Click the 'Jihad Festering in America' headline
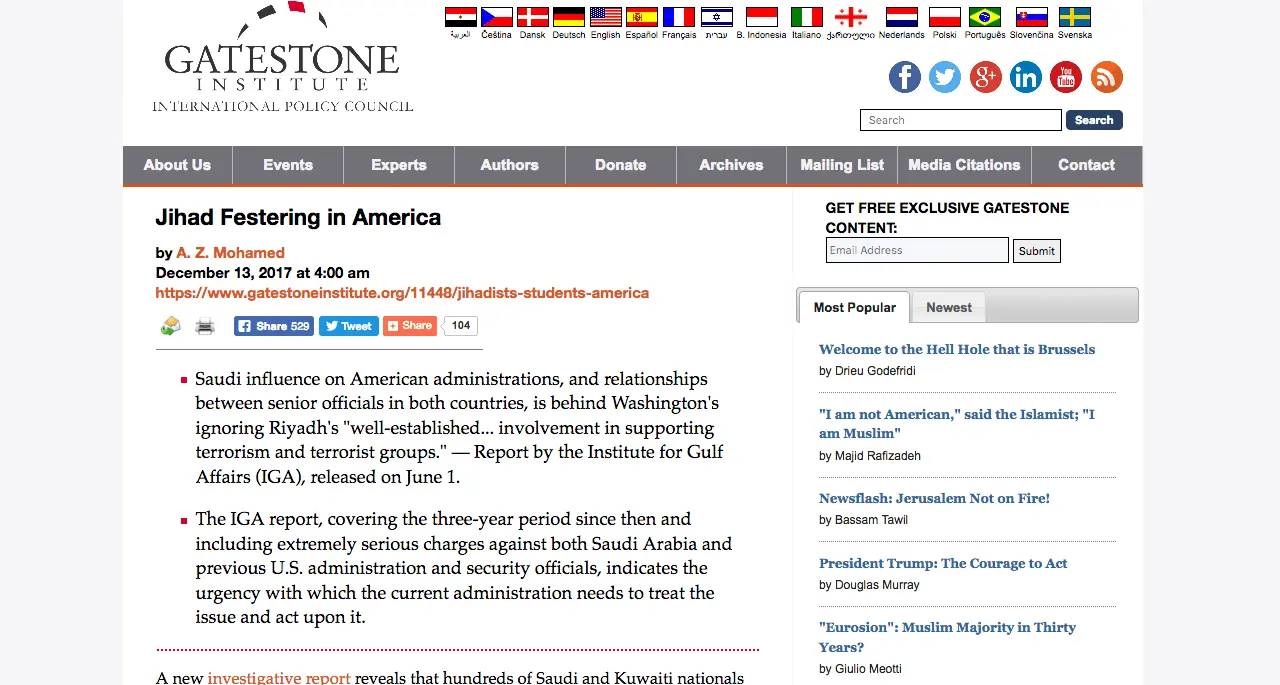Image resolution: width=1280 pixels, height=685 pixels. coord(298,217)
